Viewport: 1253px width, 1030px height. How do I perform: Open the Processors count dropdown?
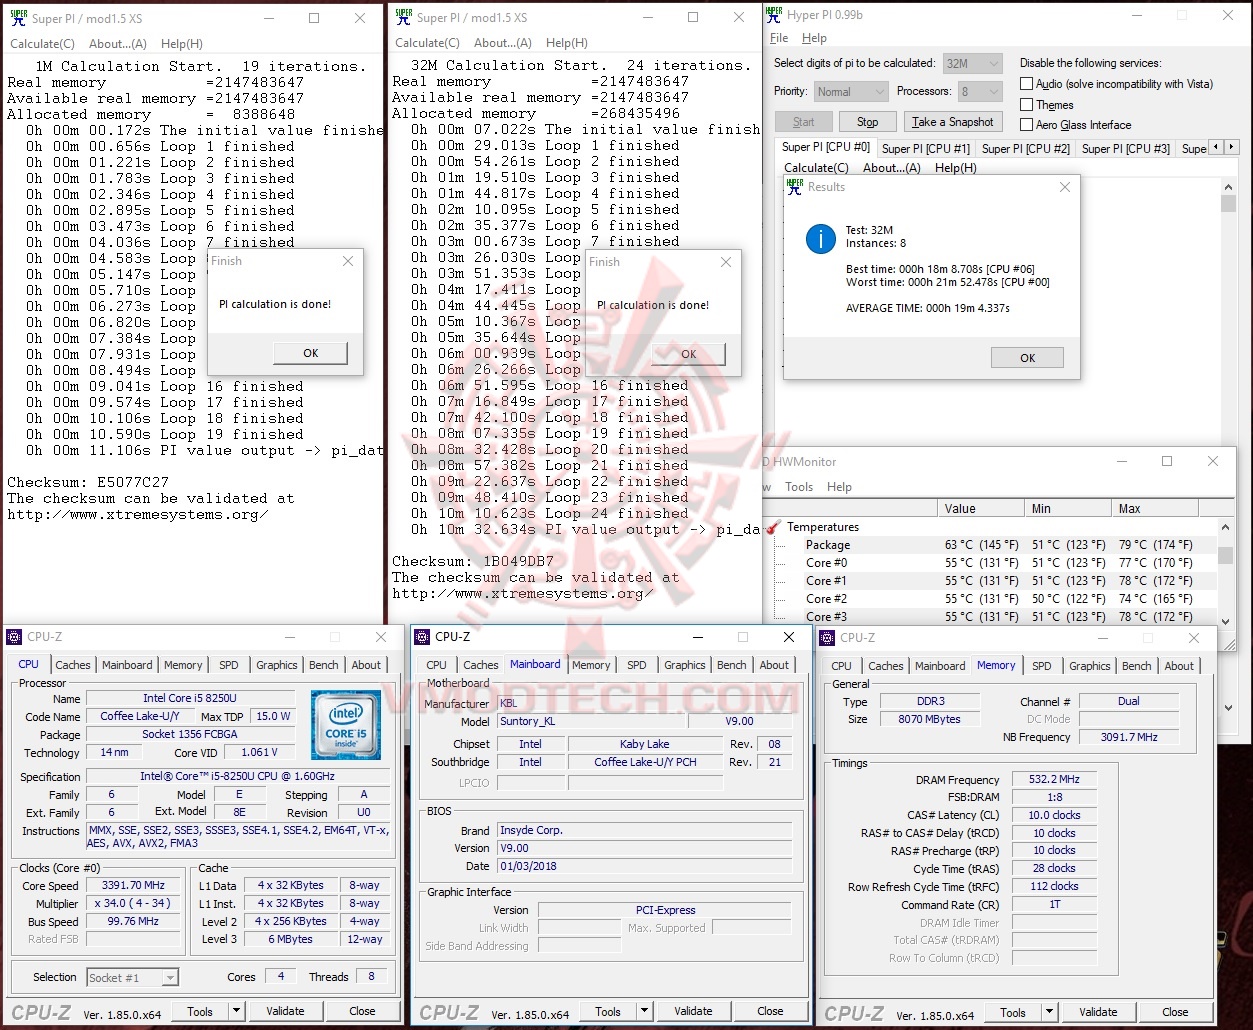980,91
